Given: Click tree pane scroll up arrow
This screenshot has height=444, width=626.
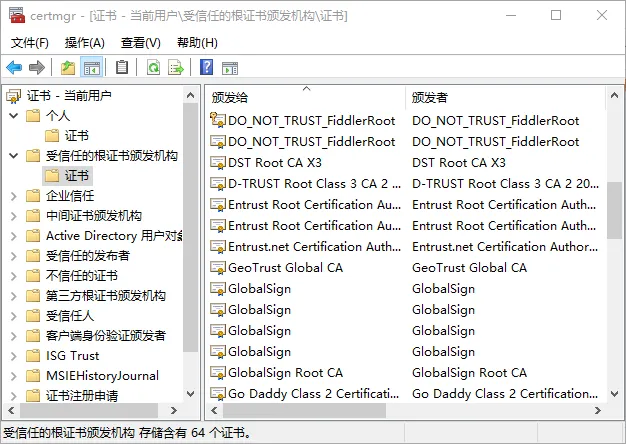Looking at the screenshot, I should tap(190, 95).
